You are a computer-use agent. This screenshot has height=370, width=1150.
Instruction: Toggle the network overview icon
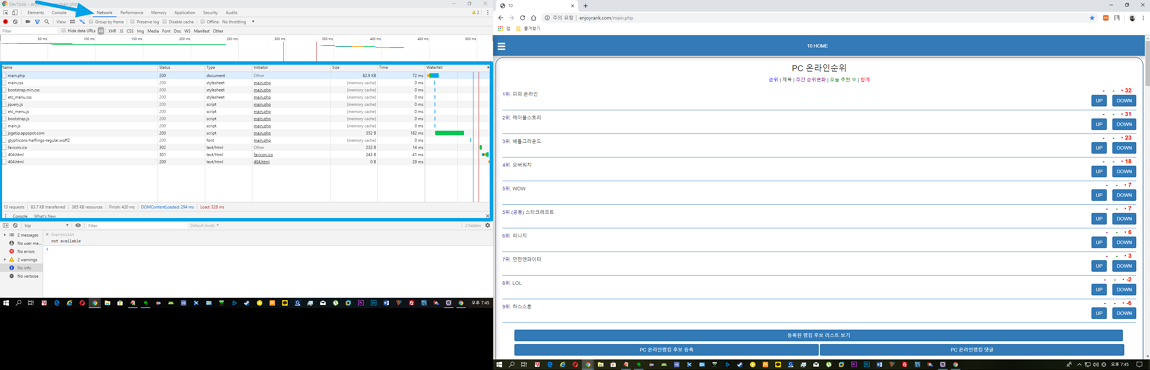pos(82,22)
